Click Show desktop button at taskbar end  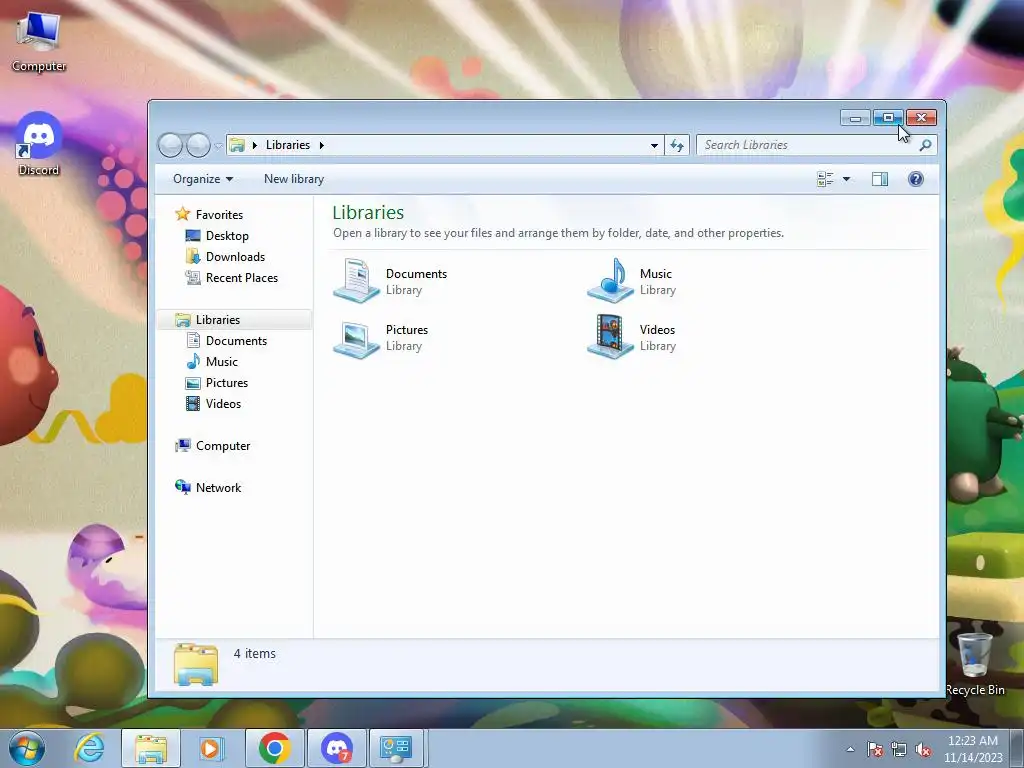(1016, 748)
